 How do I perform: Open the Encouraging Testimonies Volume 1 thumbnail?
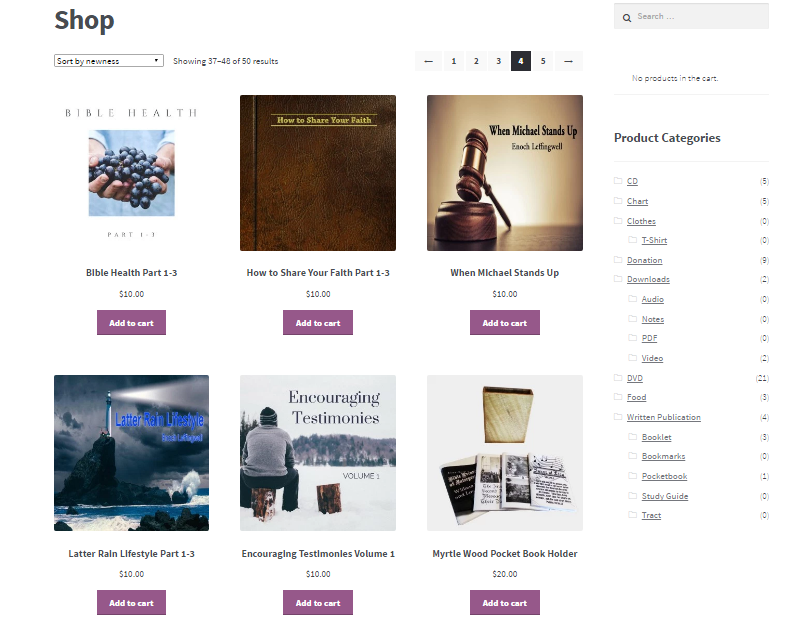click(318, 453)
